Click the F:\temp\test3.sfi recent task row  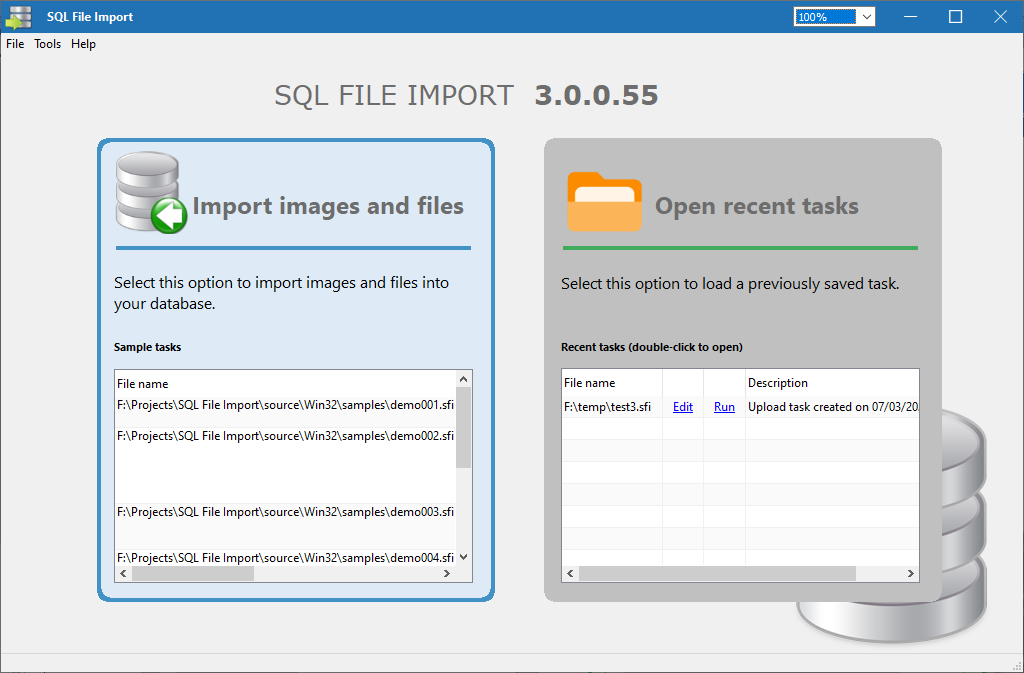click(607, 407)
